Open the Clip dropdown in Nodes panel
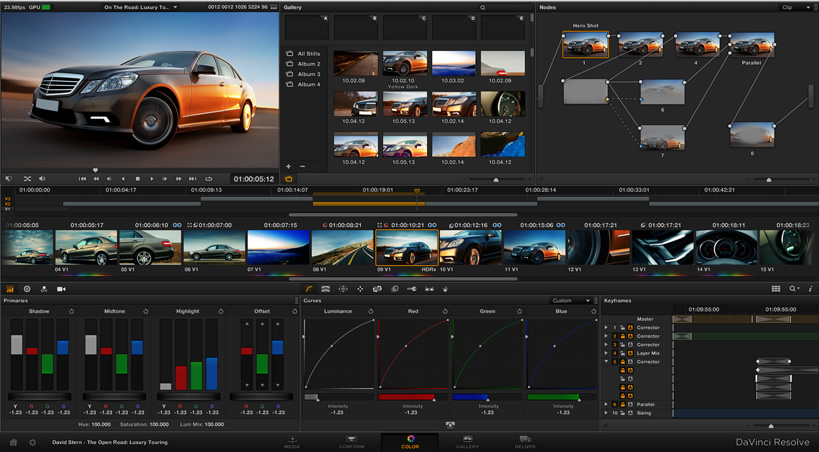 795,7
